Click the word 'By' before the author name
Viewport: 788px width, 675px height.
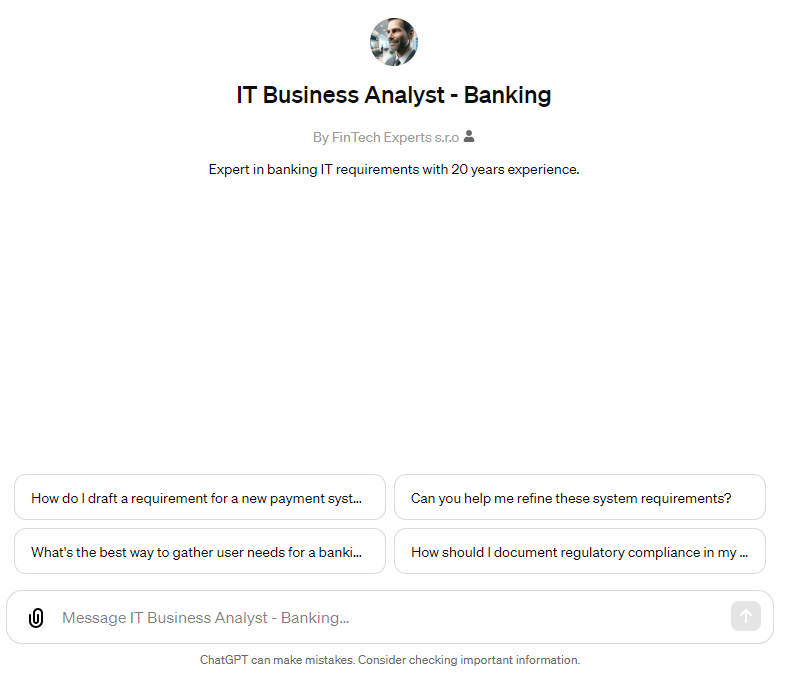(x=321, y=138)
